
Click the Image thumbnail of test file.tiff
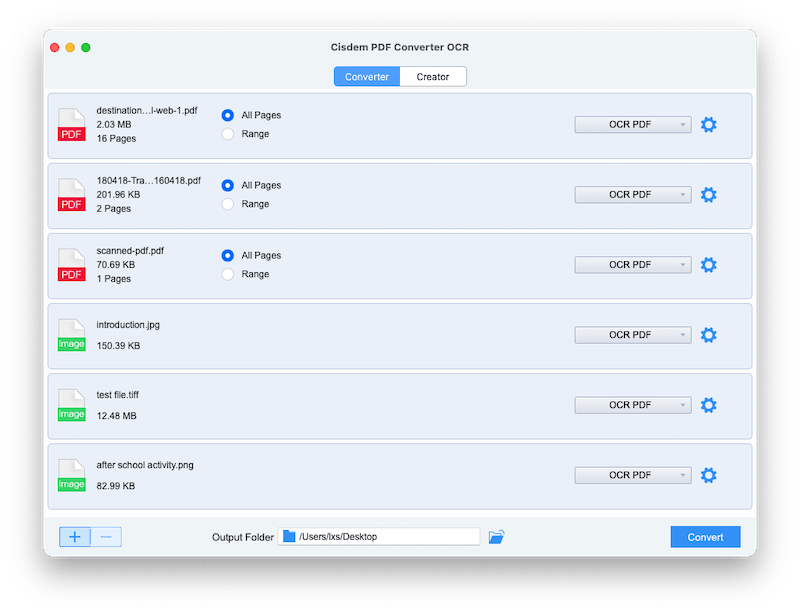pyautogui.click(x=71, y=404)
